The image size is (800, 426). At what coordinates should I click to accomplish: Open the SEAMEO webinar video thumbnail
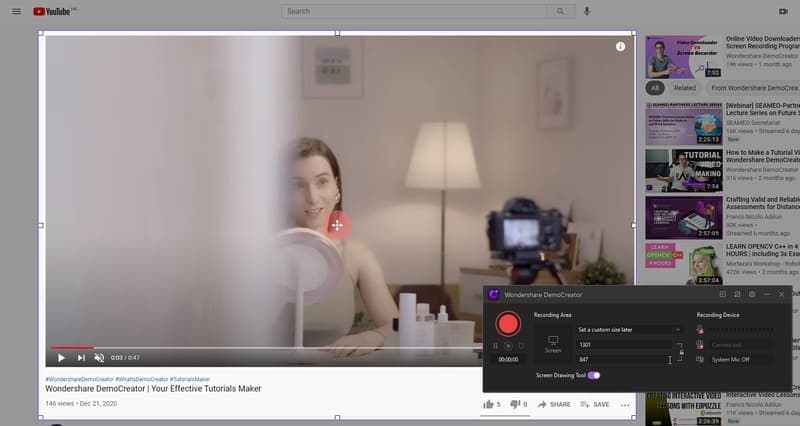pos(684,124)
